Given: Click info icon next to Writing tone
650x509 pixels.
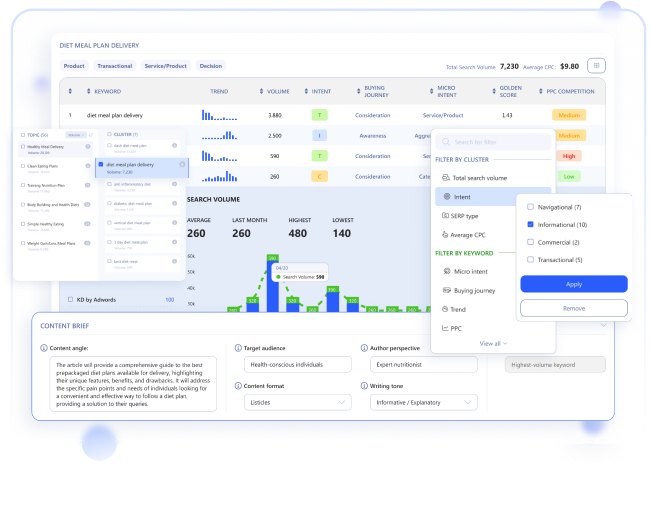Looking at the screenshot, I should tap(364, 385).
